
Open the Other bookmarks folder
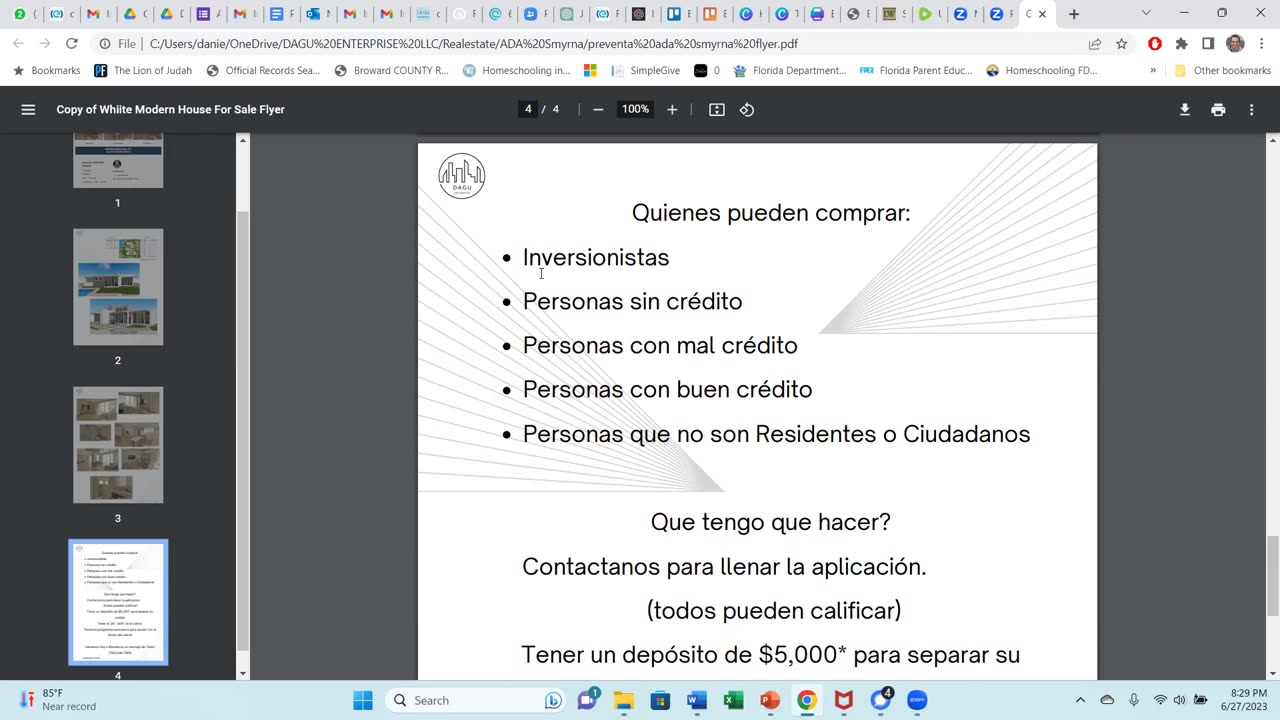[1222, 71]
